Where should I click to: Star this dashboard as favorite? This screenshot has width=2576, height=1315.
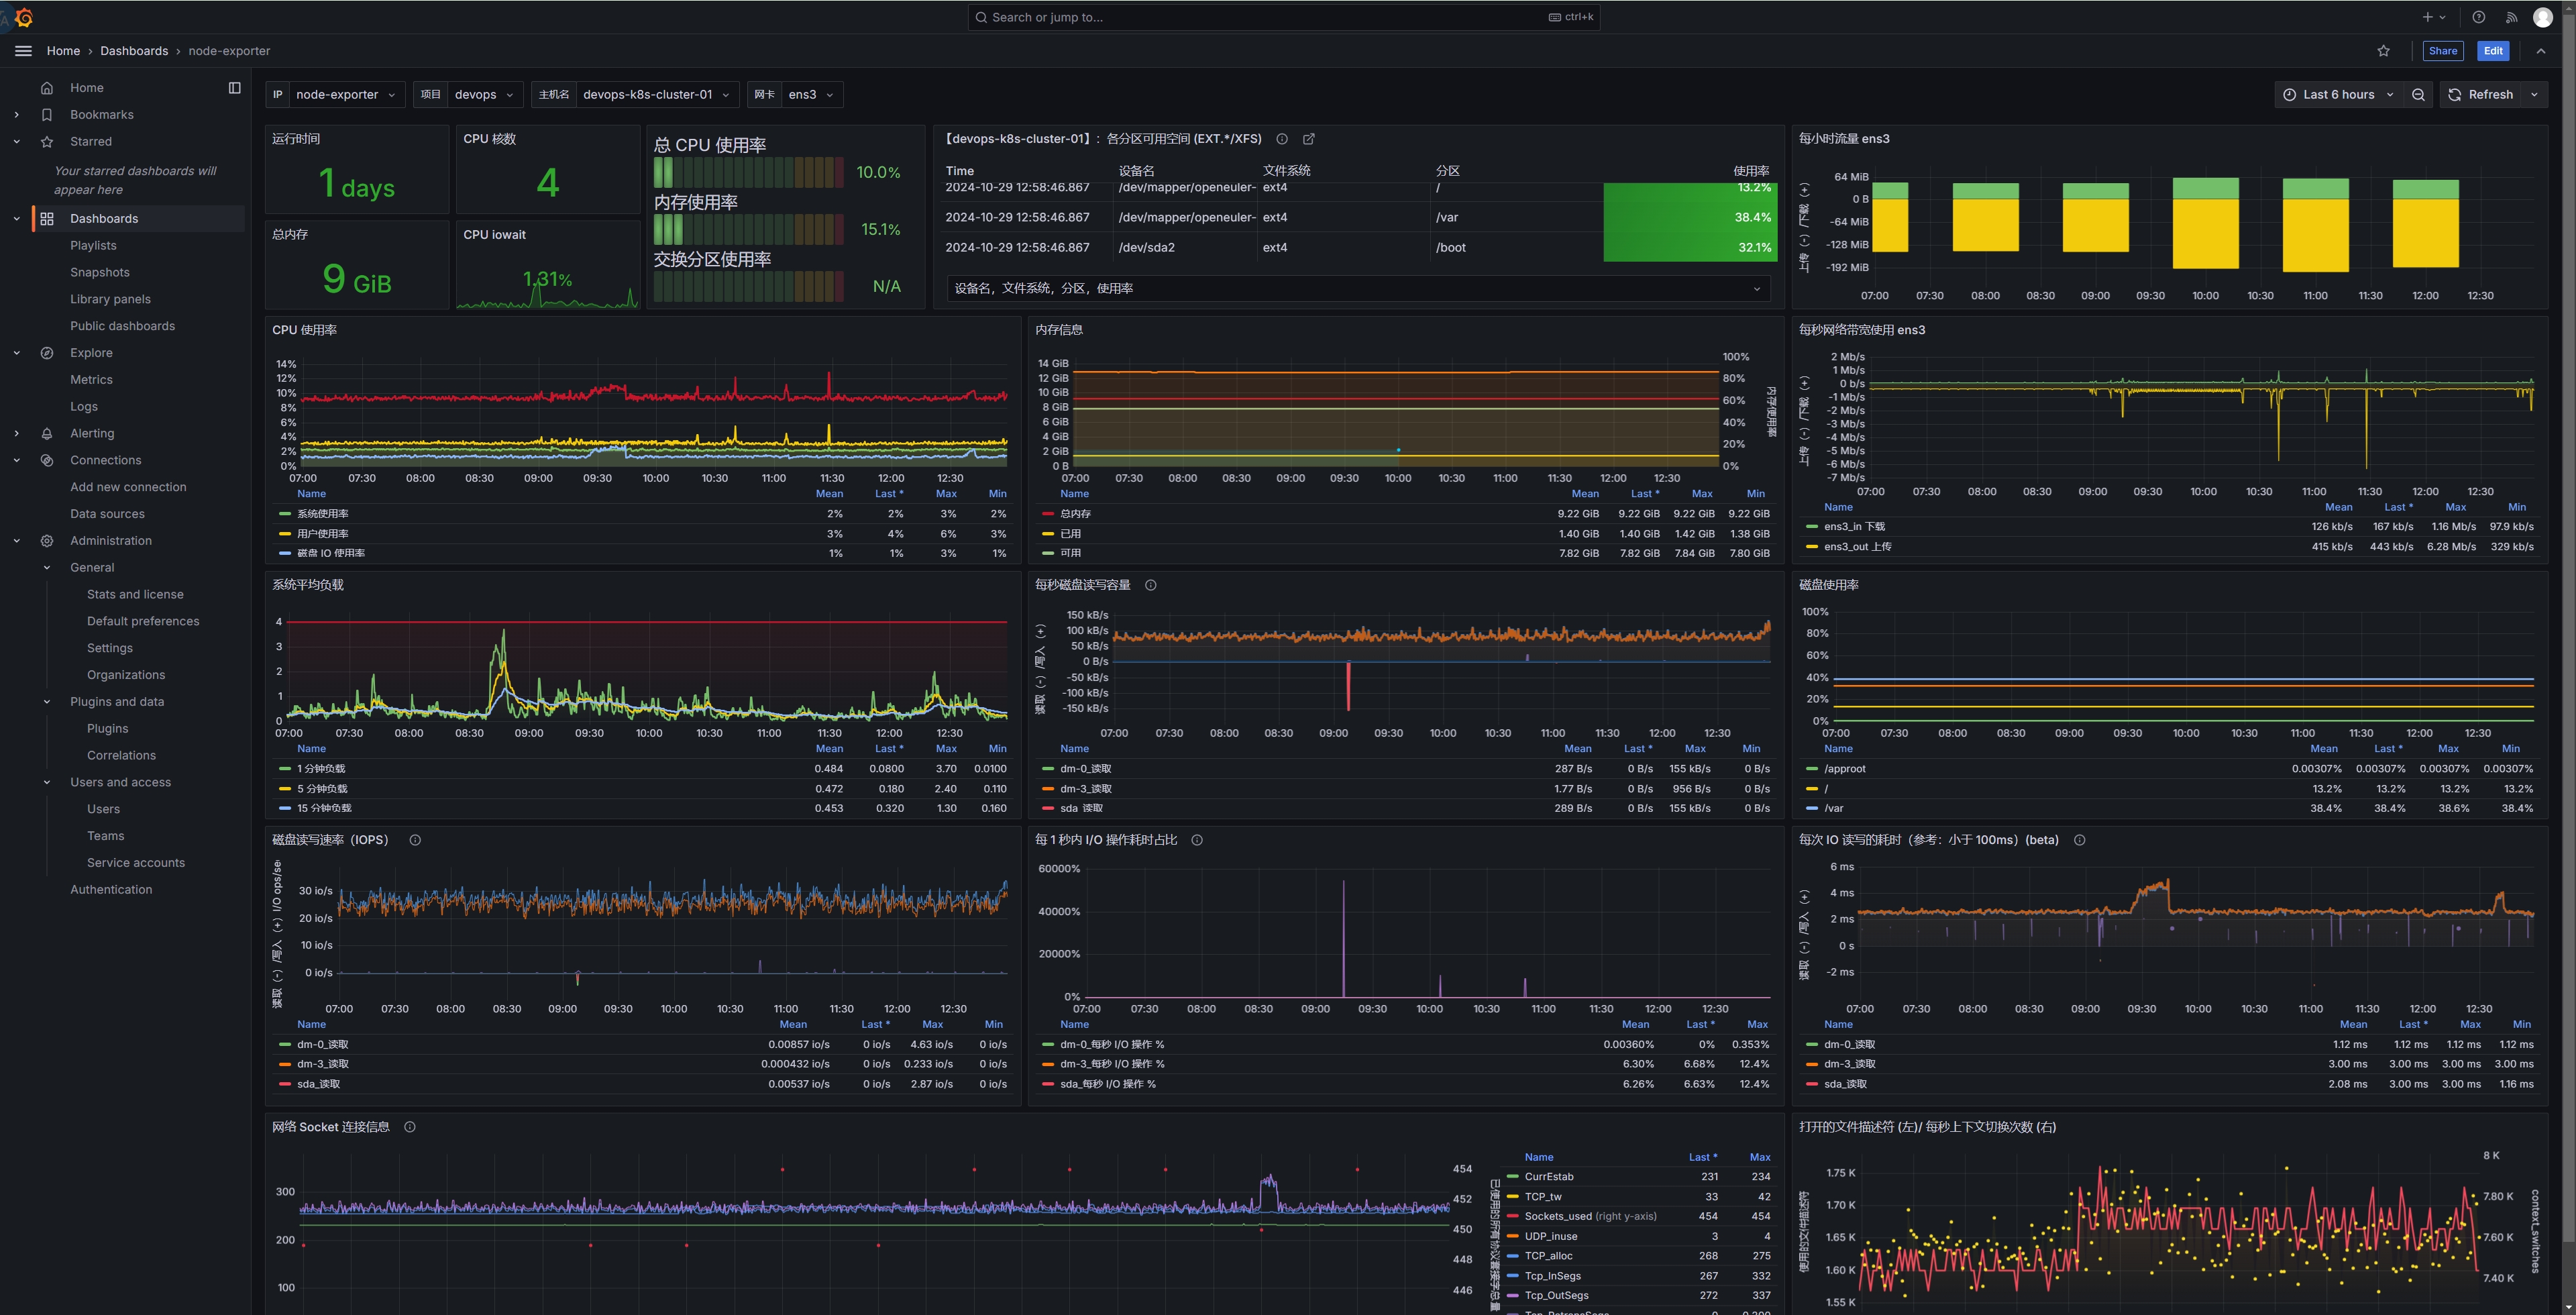[2384, 51]
